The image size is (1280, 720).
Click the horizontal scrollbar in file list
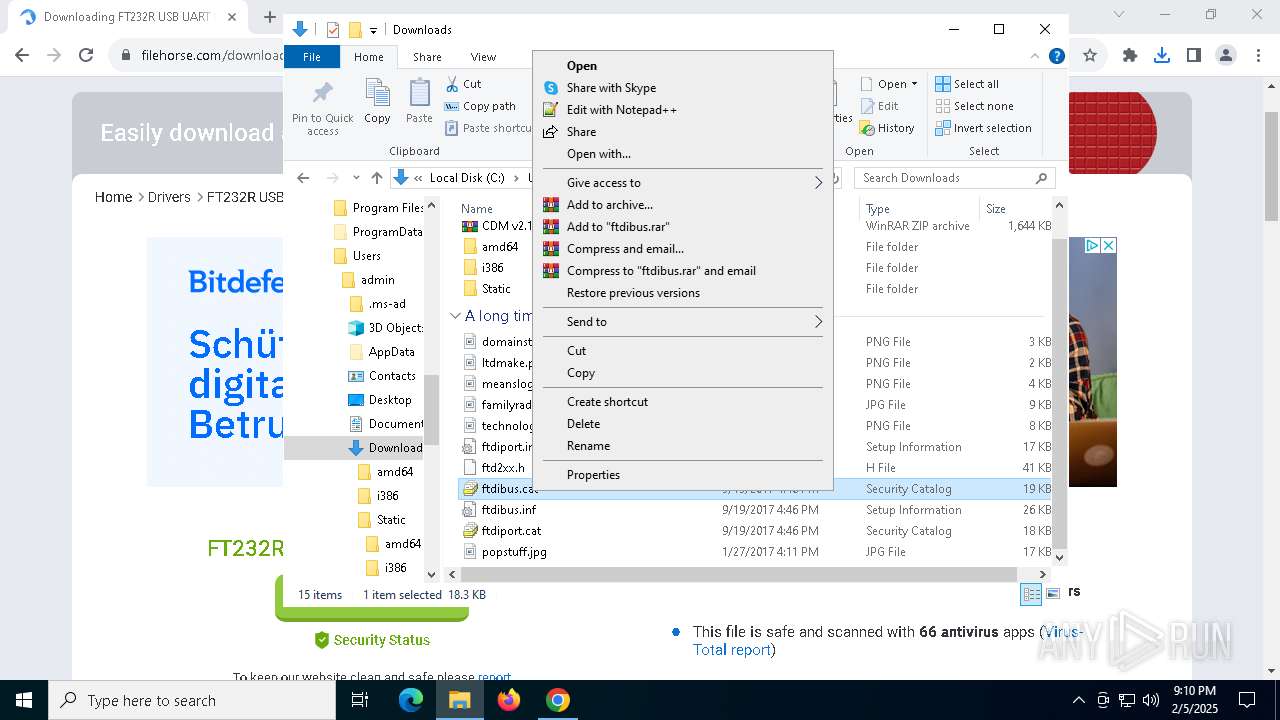pos(740,575)
